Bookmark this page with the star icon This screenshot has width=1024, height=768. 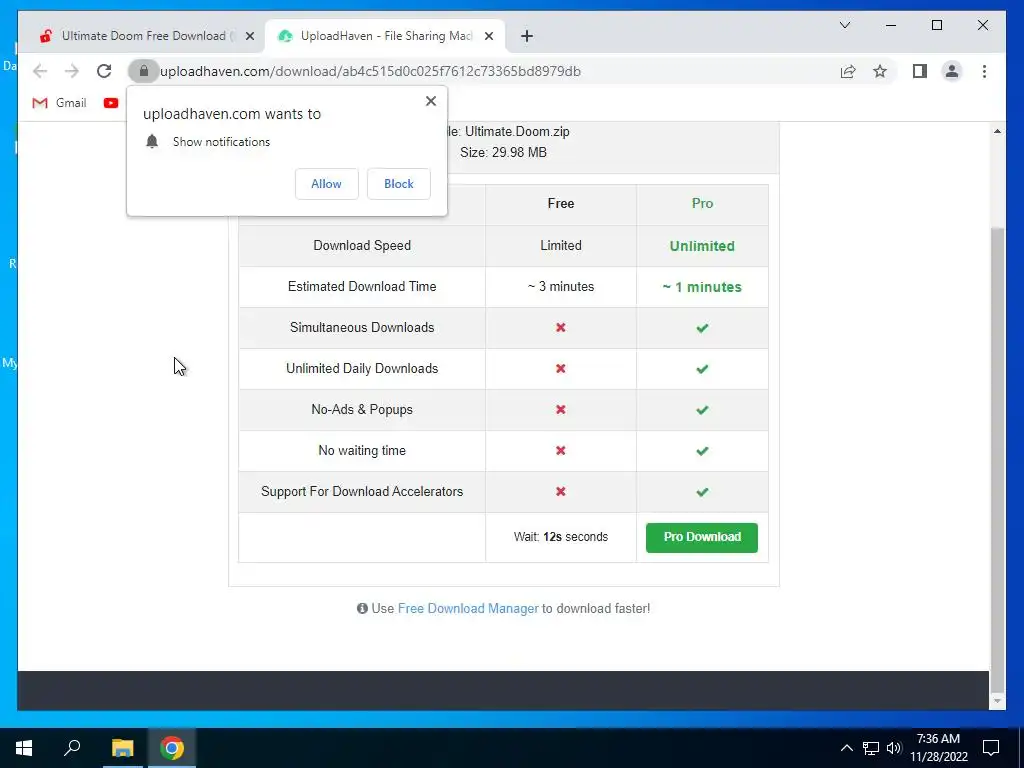pos(880,71)
